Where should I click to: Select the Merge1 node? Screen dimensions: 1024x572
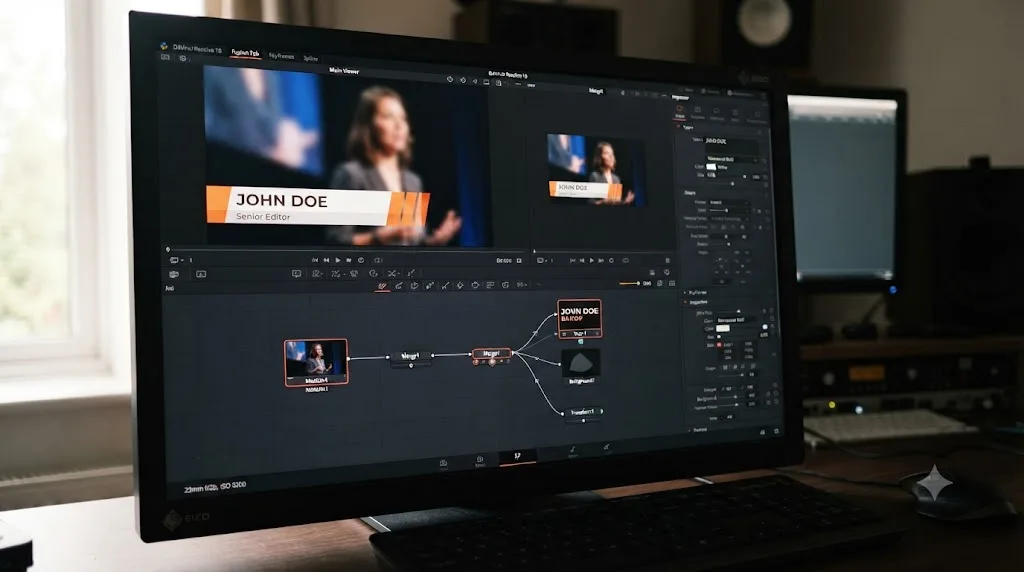[x=410, y=357]
